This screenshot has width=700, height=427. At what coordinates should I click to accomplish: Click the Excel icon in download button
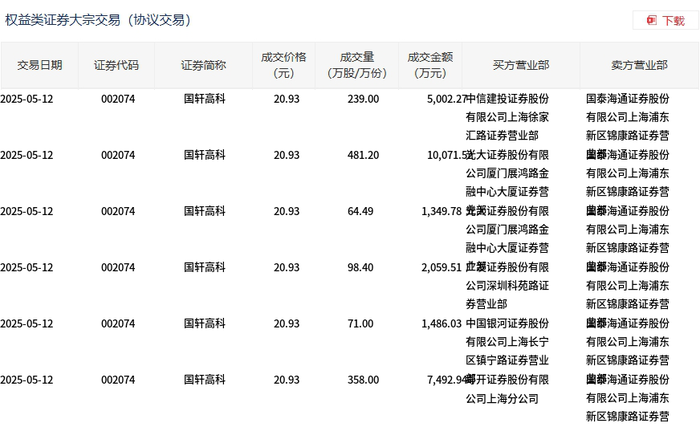point(652,21)
